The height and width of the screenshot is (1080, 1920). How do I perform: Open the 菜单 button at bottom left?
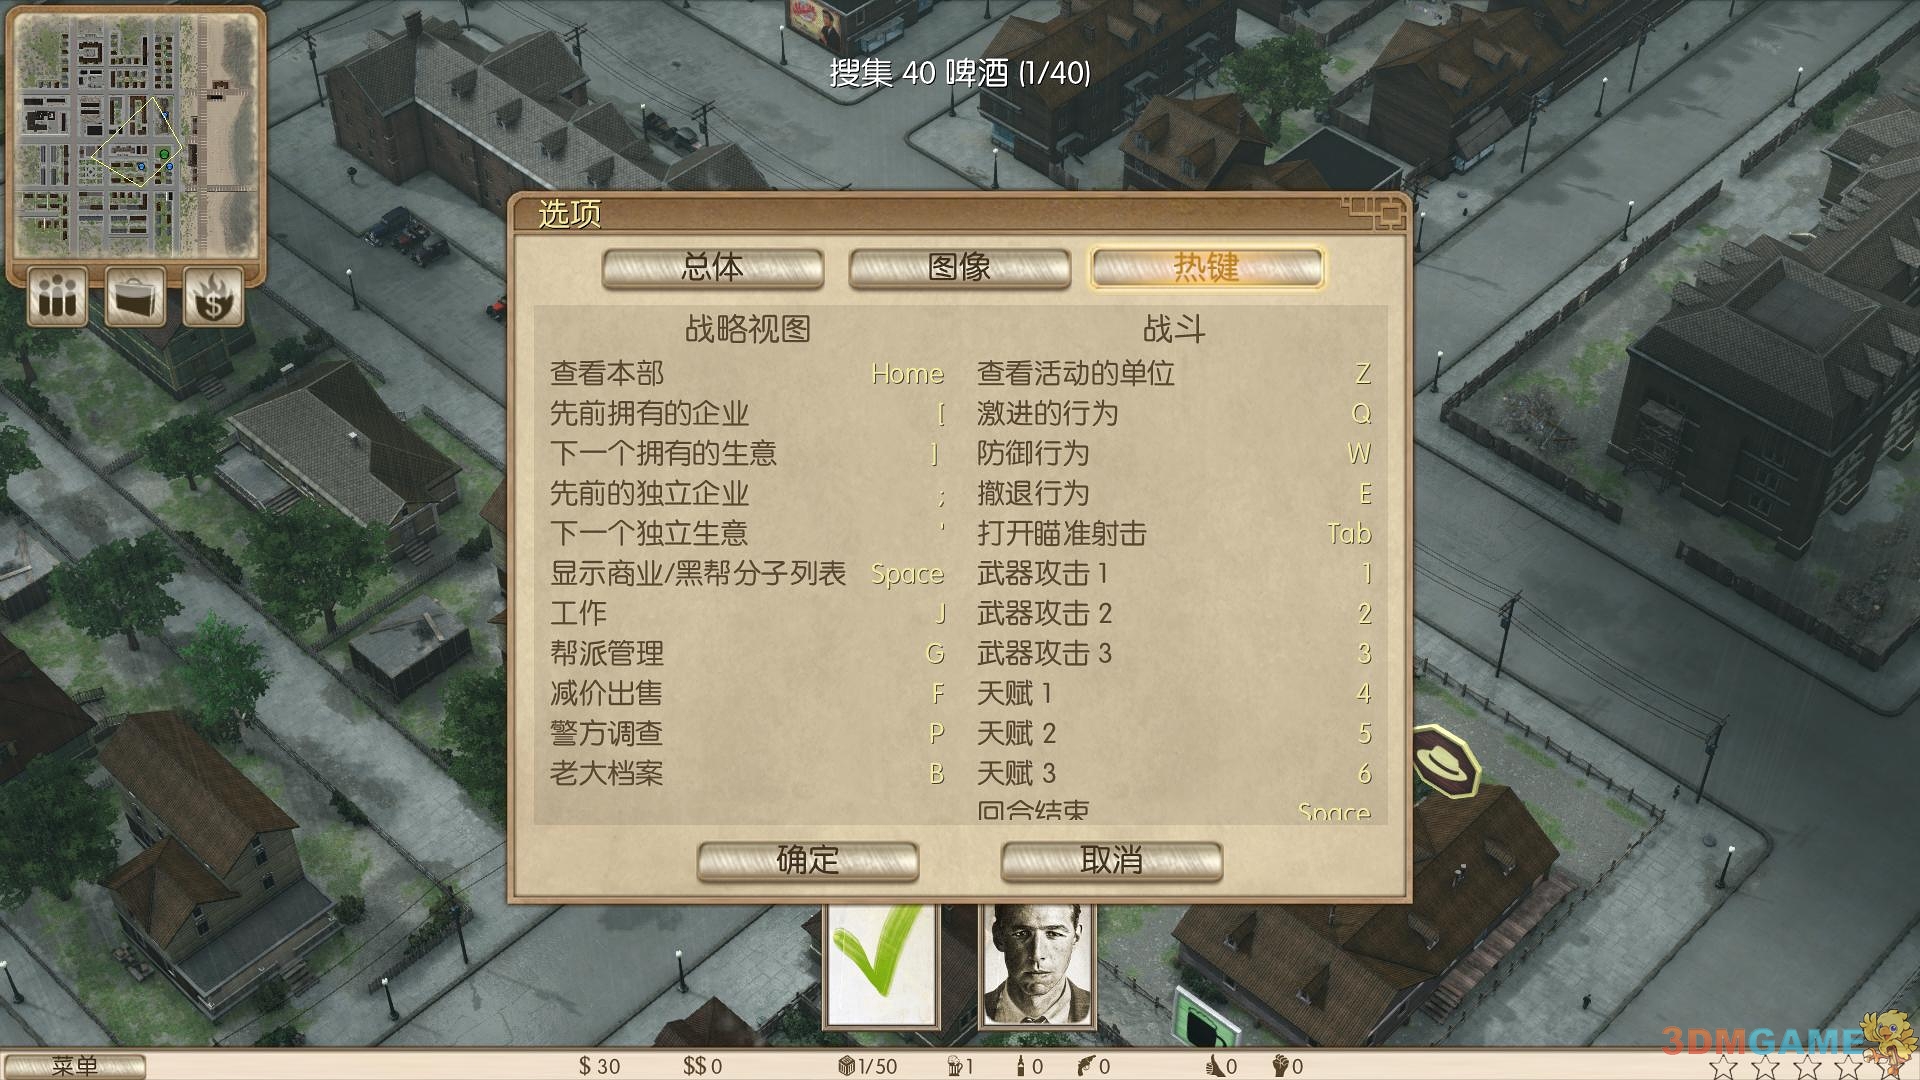click(x=74, y=1066)
